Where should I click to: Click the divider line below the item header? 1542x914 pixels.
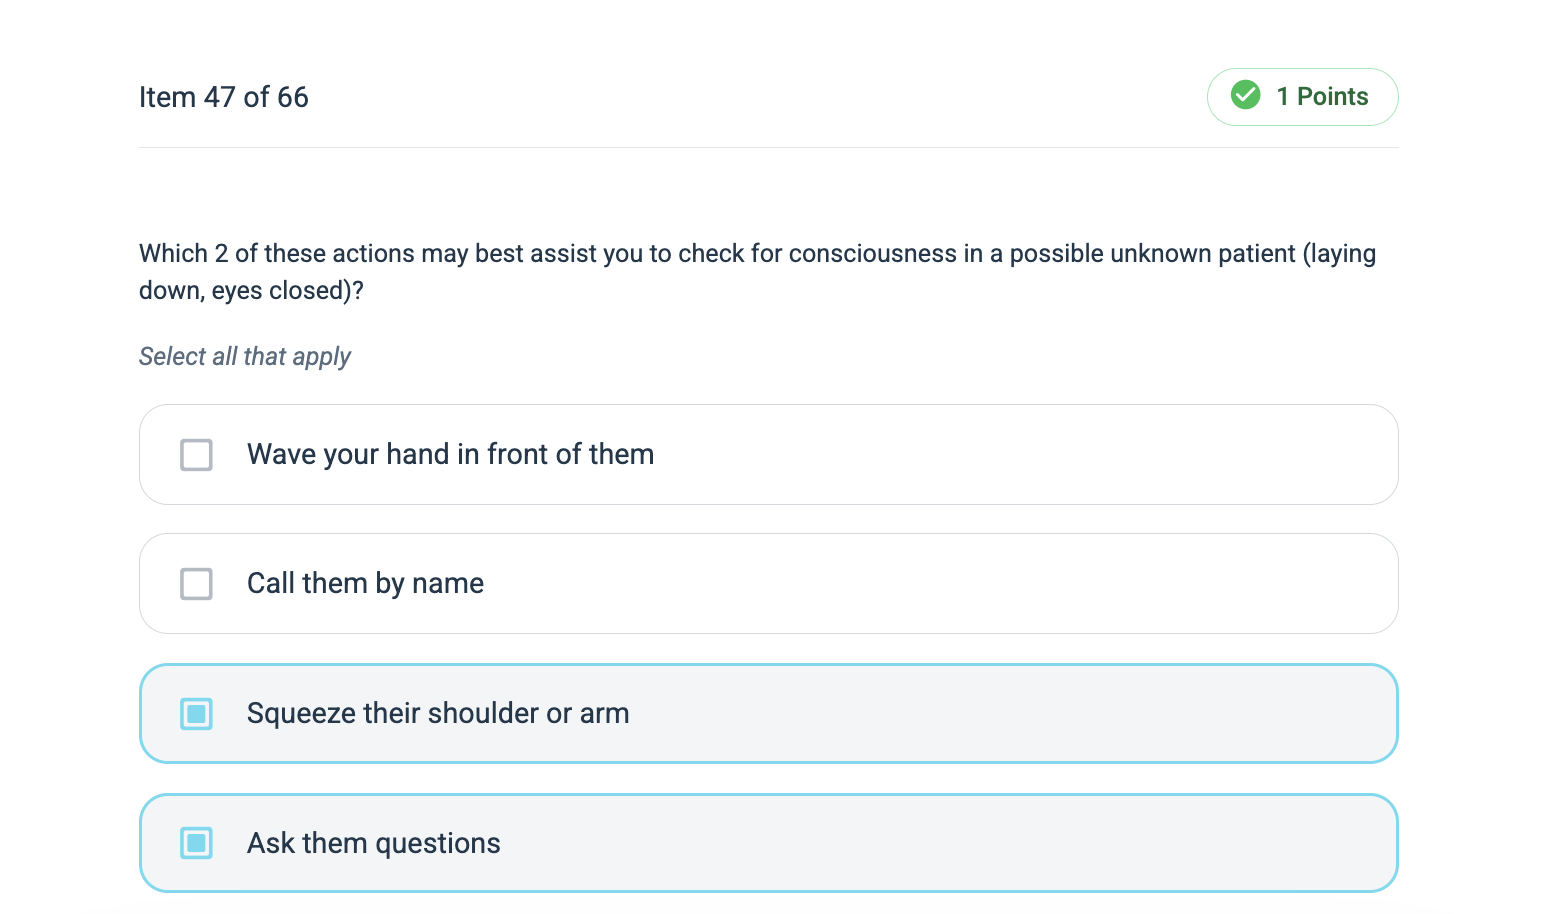(768, 147)
